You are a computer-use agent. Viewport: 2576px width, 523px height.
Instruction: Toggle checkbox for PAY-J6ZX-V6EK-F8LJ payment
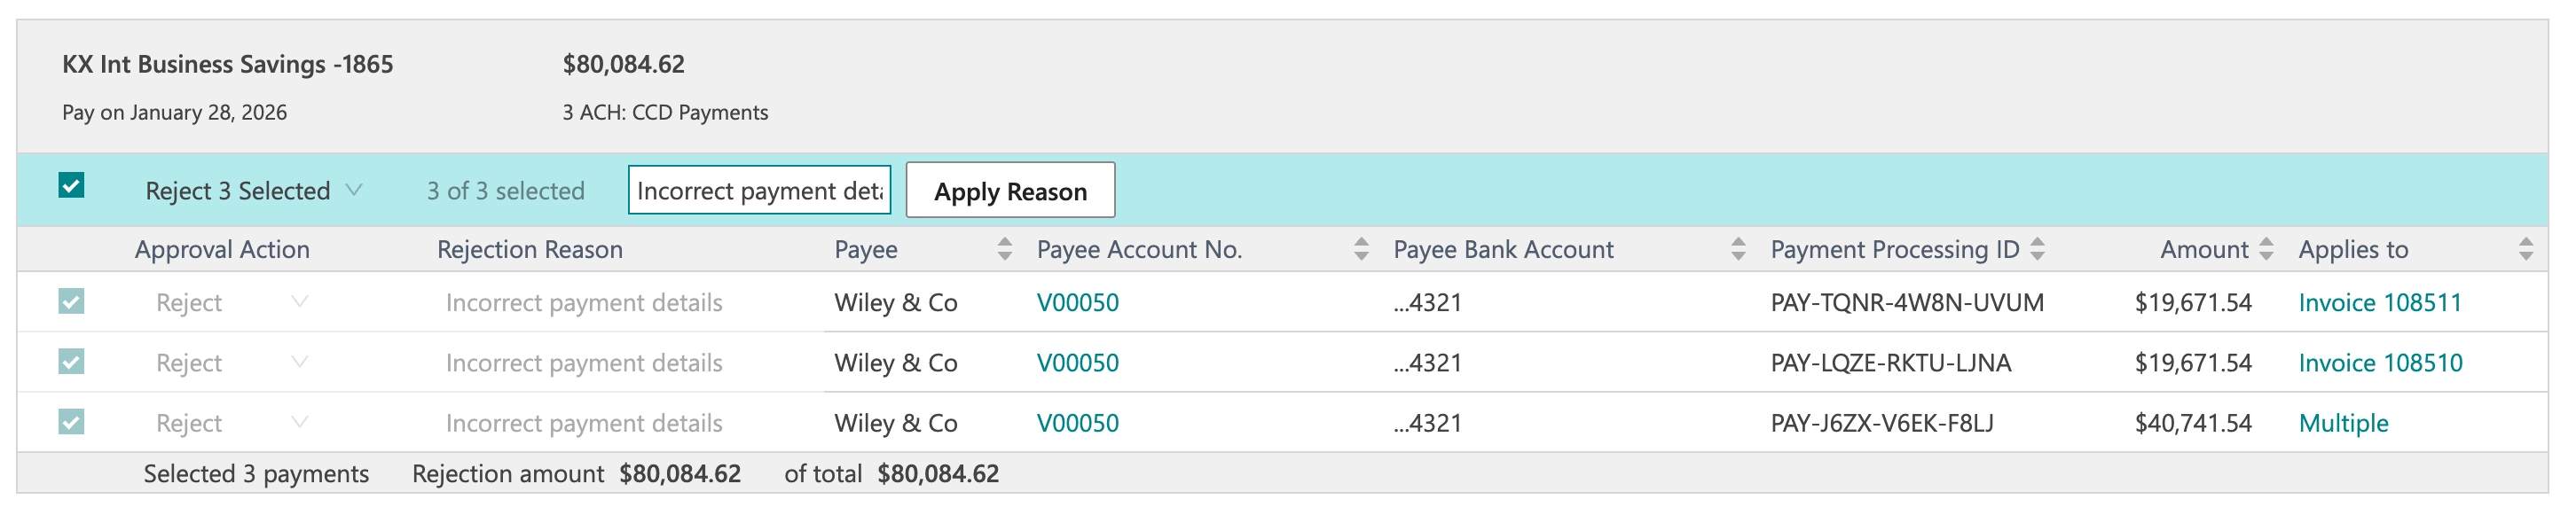[71, 422]
